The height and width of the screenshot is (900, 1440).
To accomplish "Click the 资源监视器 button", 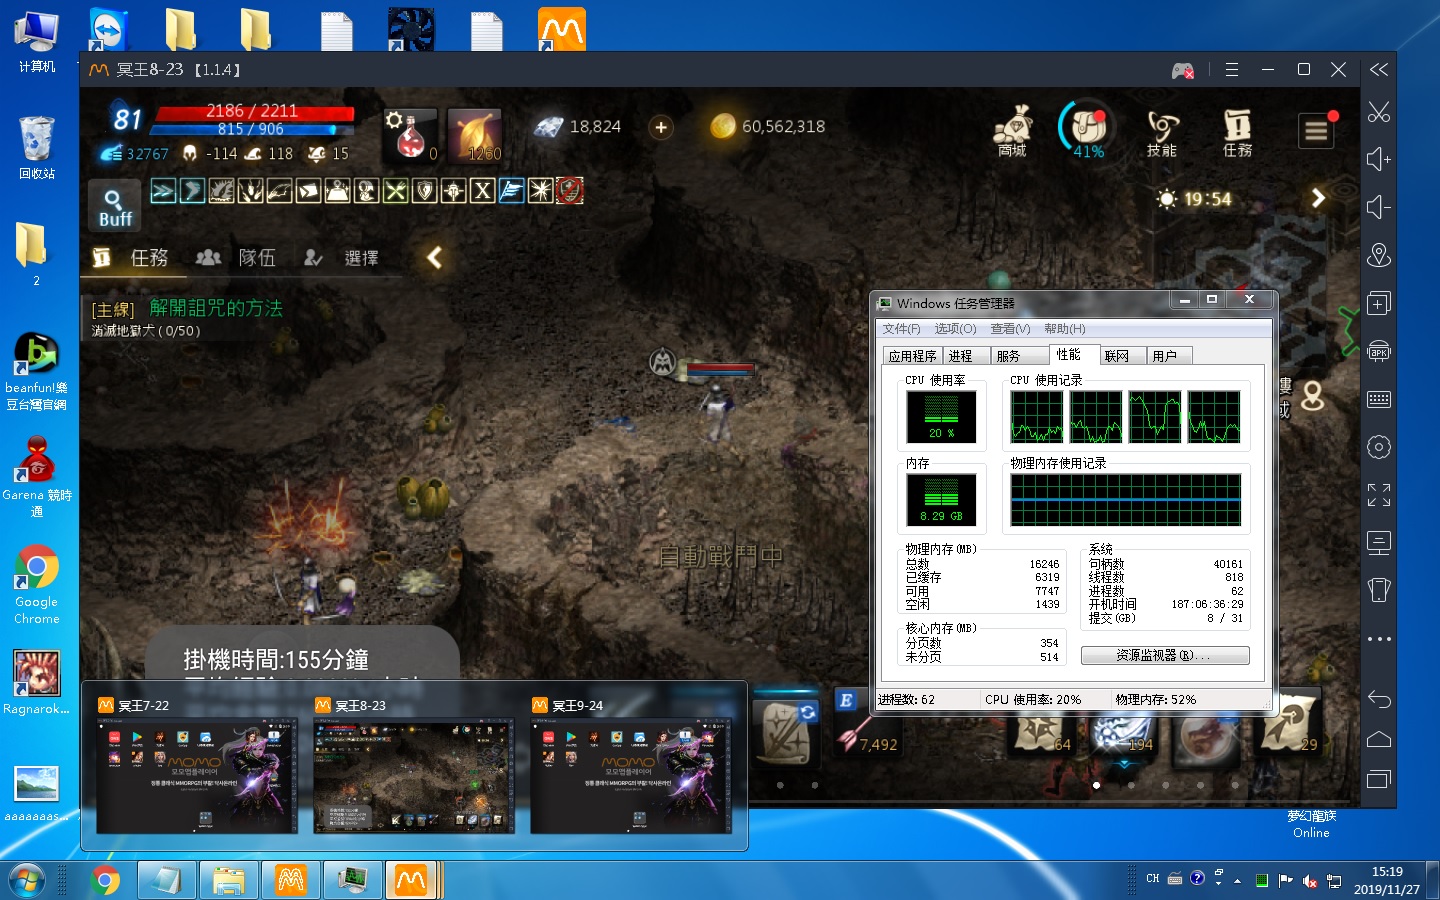I will (1164, 655).
